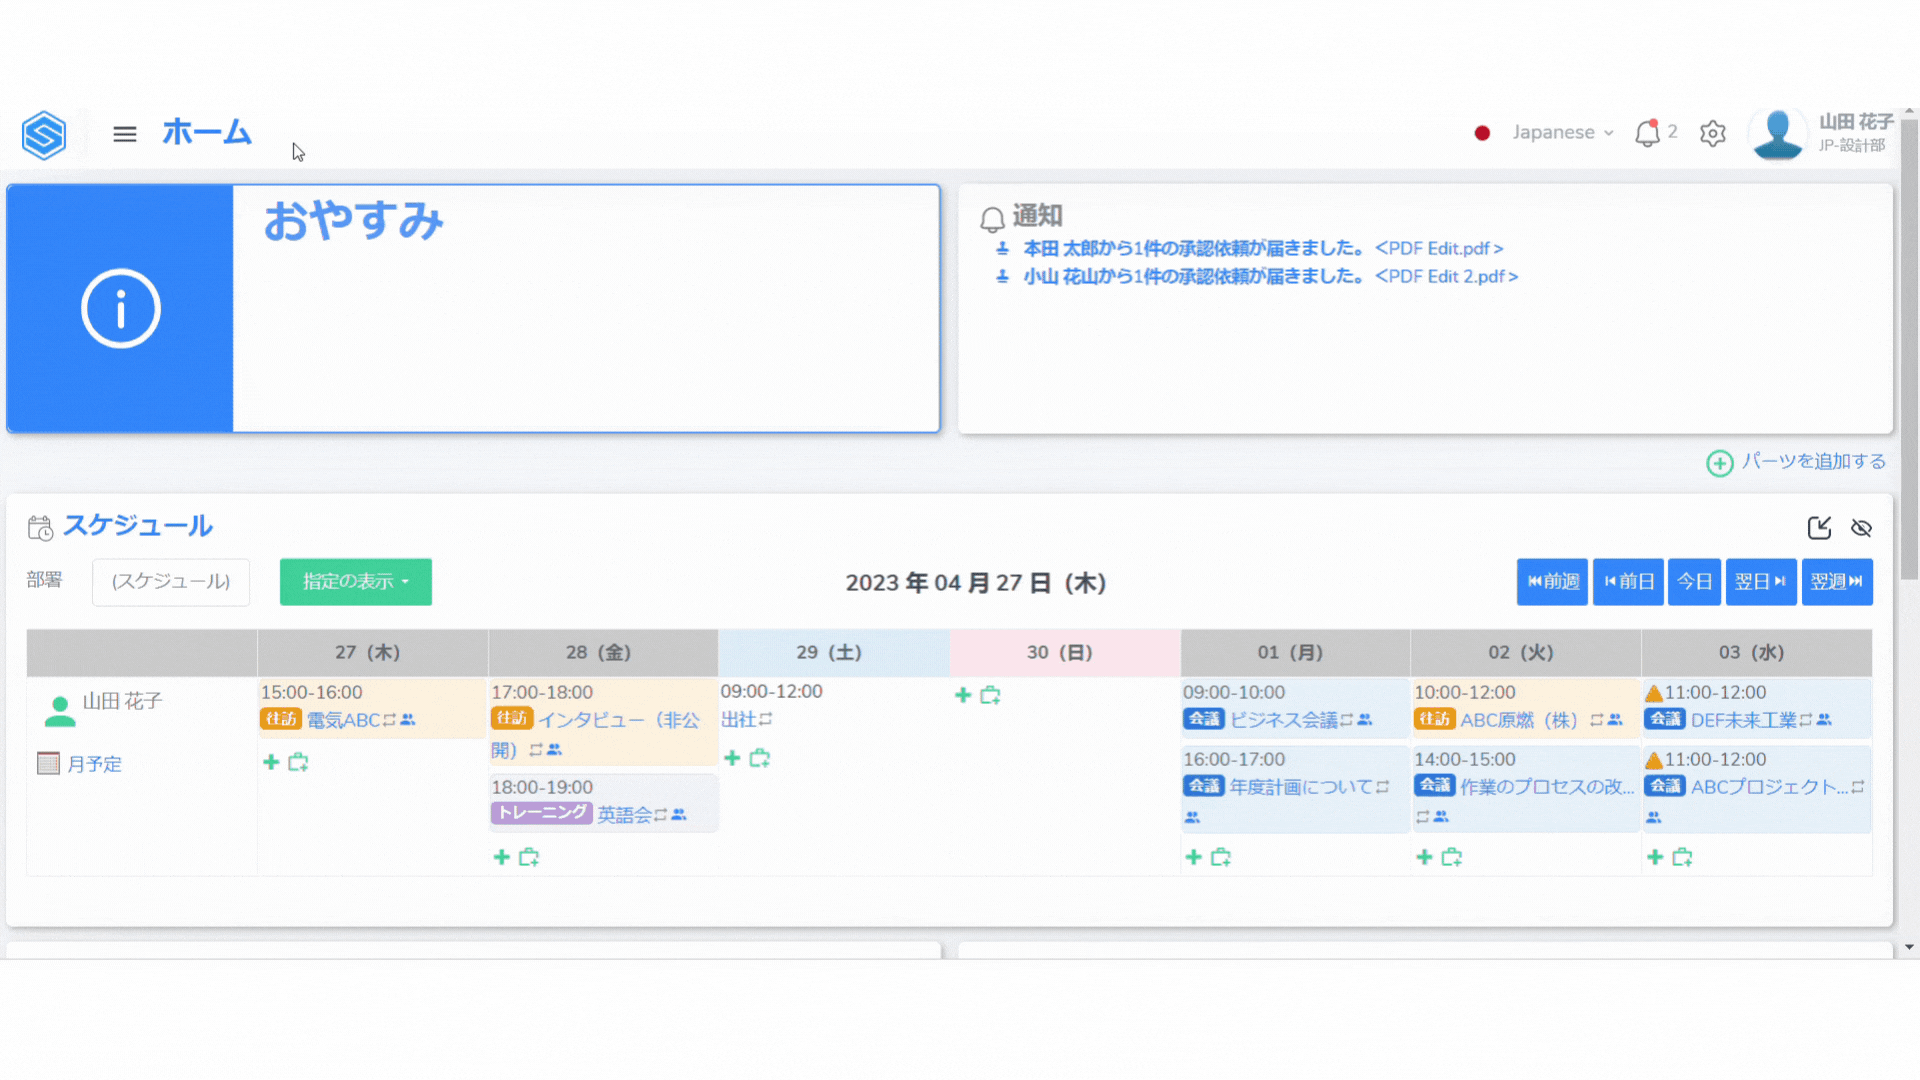Click the blue app logo

point(44,134)
